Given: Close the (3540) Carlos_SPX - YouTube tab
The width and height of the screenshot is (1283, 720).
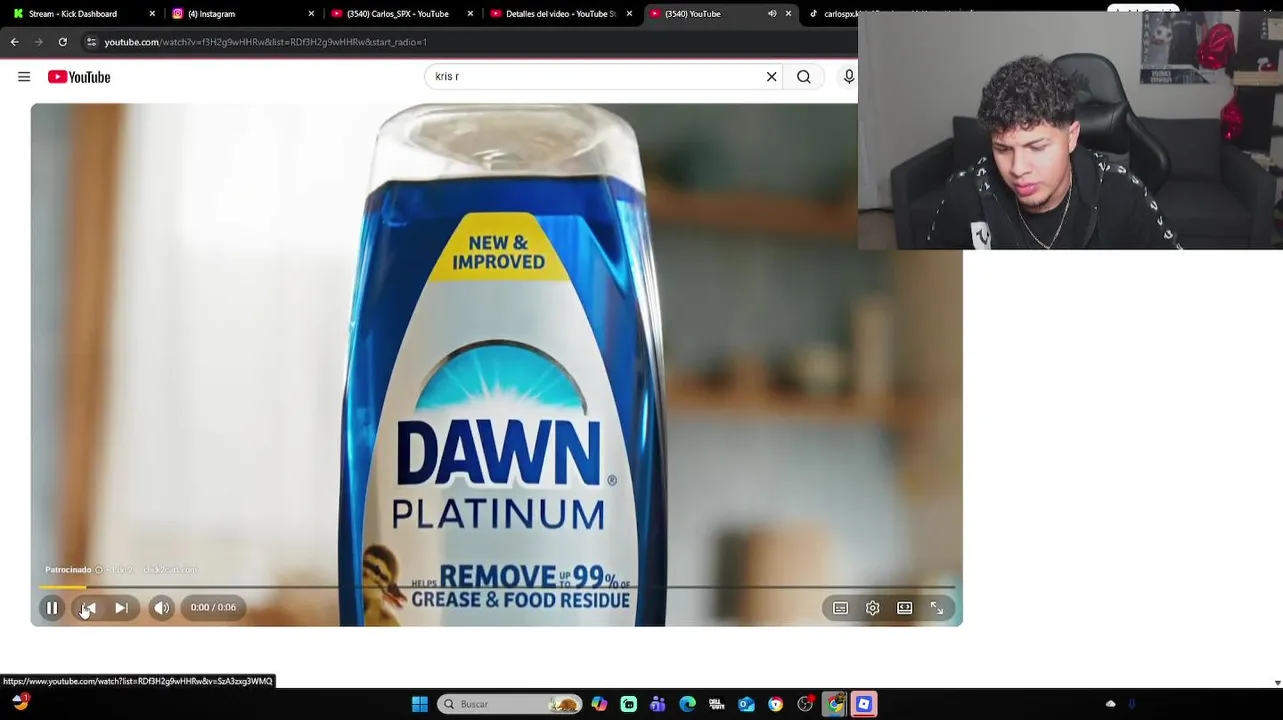Looking at the screenshot, I should click(470, 14).
